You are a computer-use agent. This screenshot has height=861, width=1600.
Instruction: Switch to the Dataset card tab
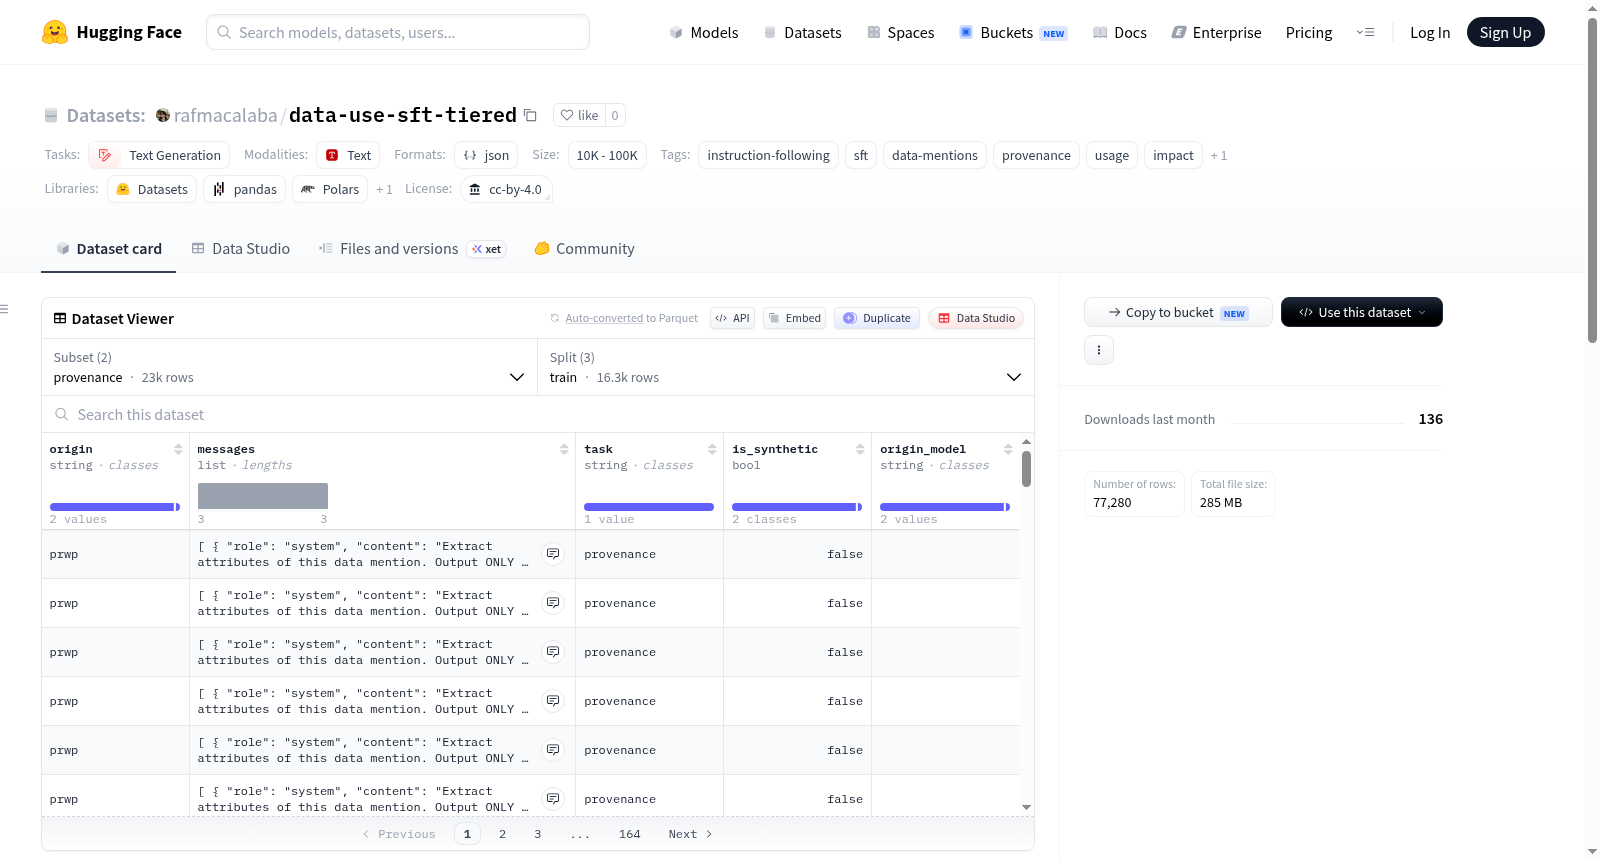click(x=109, y=248)
